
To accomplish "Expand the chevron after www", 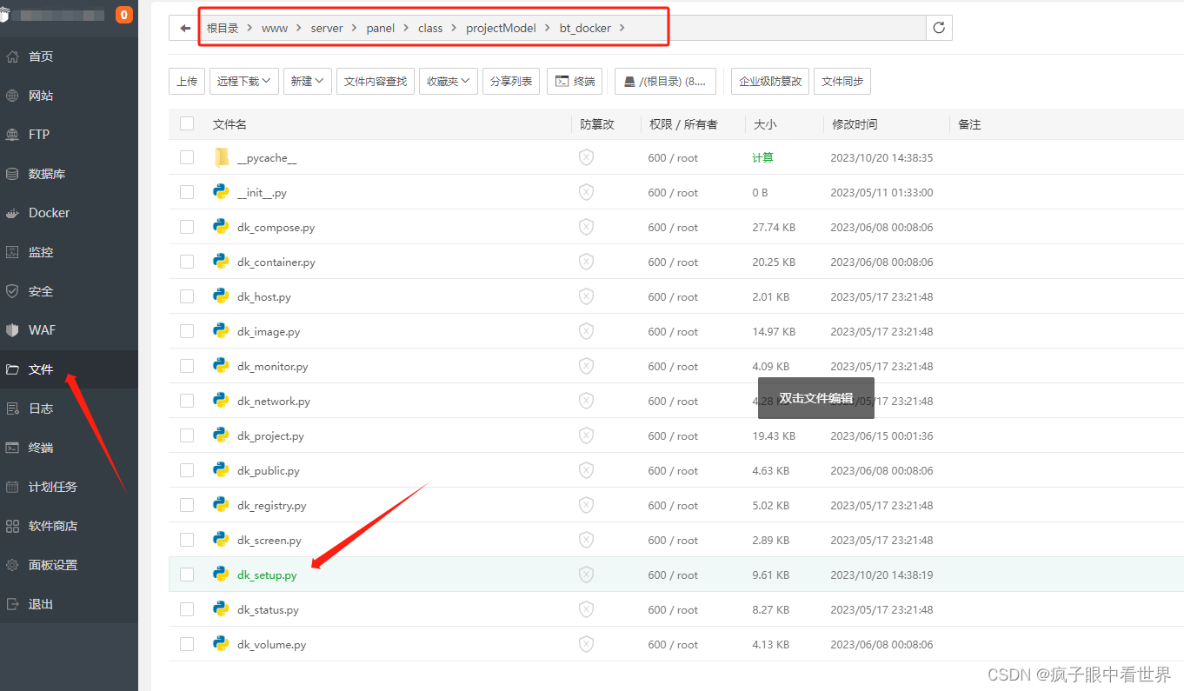I will [x=299, y=28].
